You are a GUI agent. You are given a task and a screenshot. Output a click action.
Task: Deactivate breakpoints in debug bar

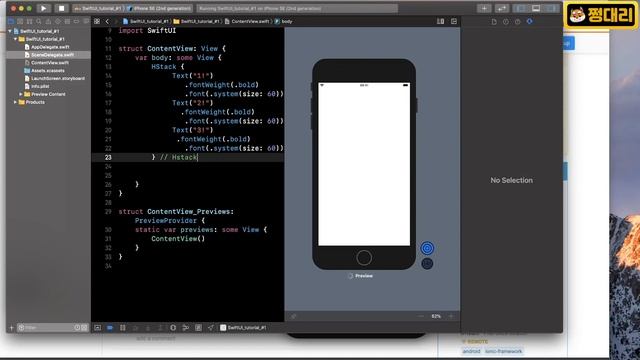pyautogui.click(x=110, y=328)
